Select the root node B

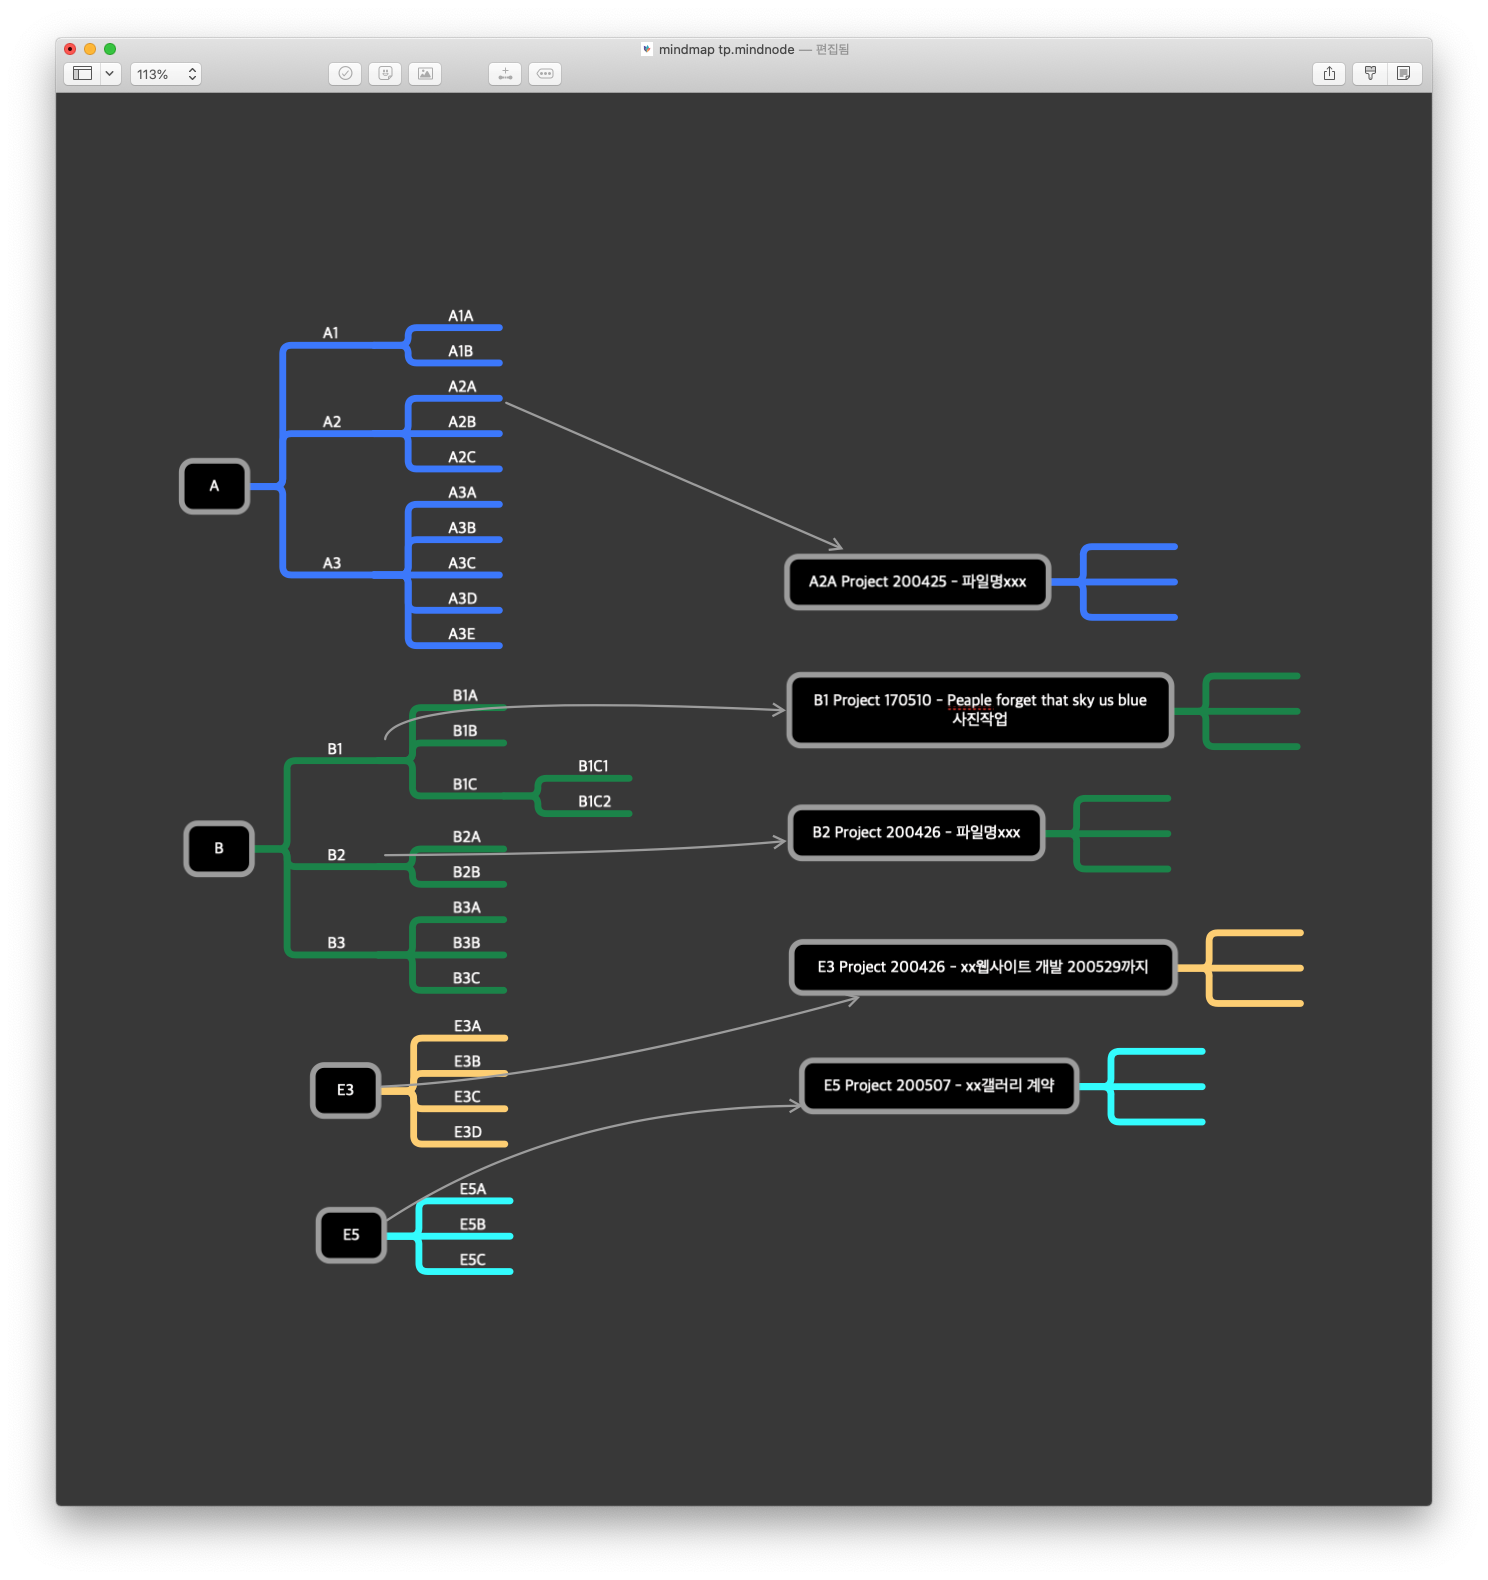coord(219,848)
